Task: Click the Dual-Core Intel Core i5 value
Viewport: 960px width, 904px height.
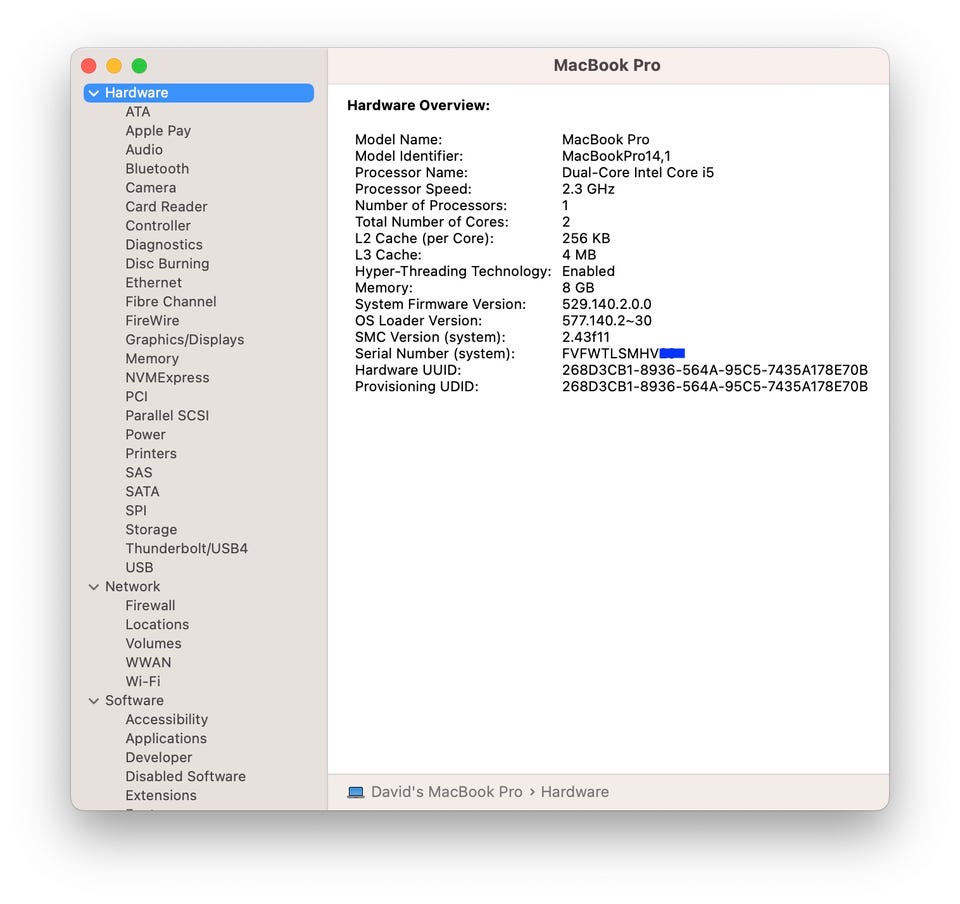Action: [637, 173]
